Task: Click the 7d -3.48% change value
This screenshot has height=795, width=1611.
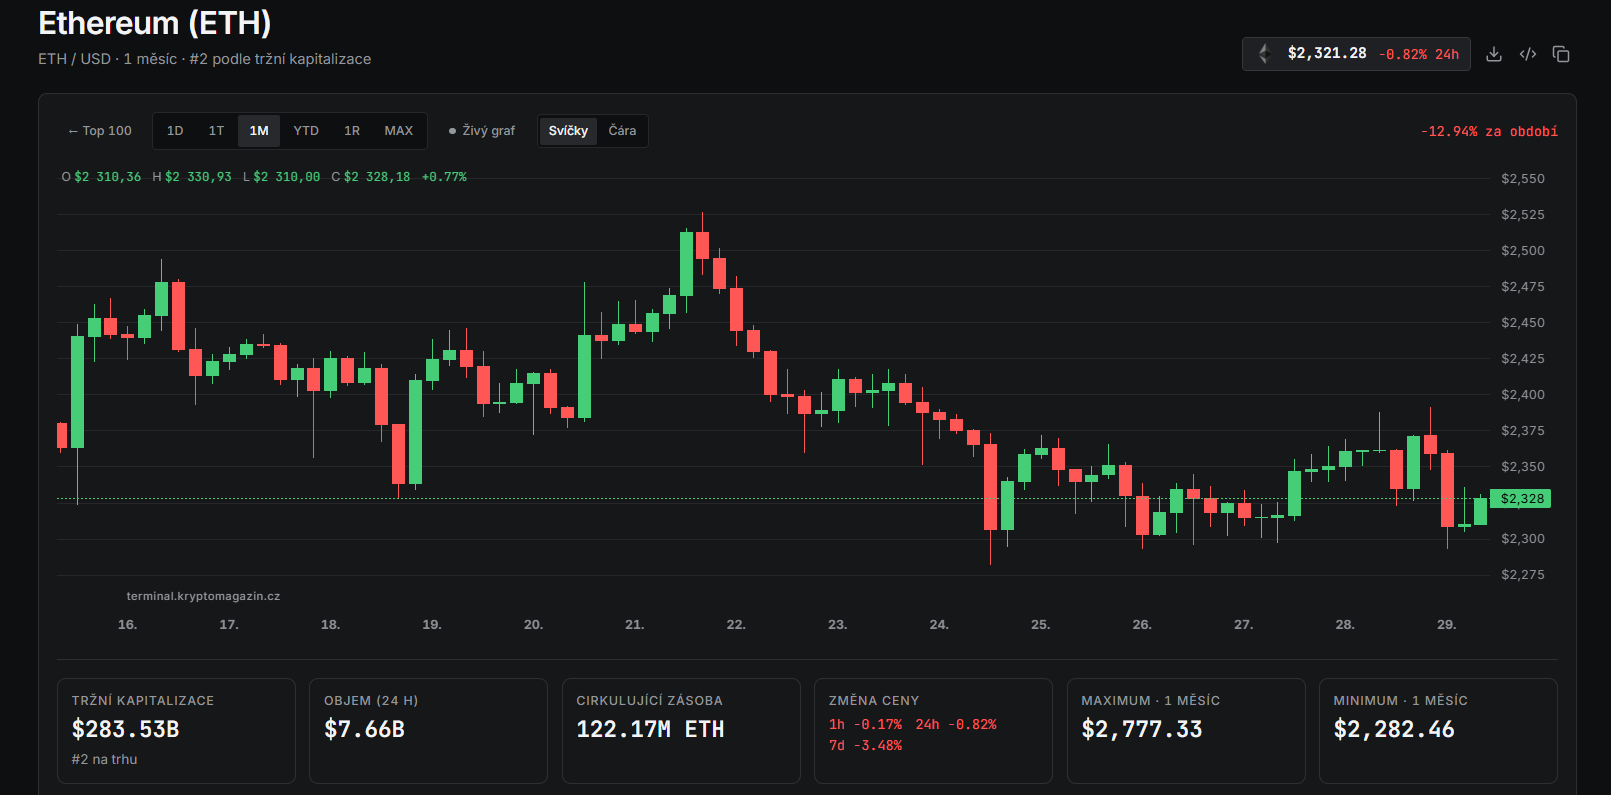Action: tap(865, 746)
